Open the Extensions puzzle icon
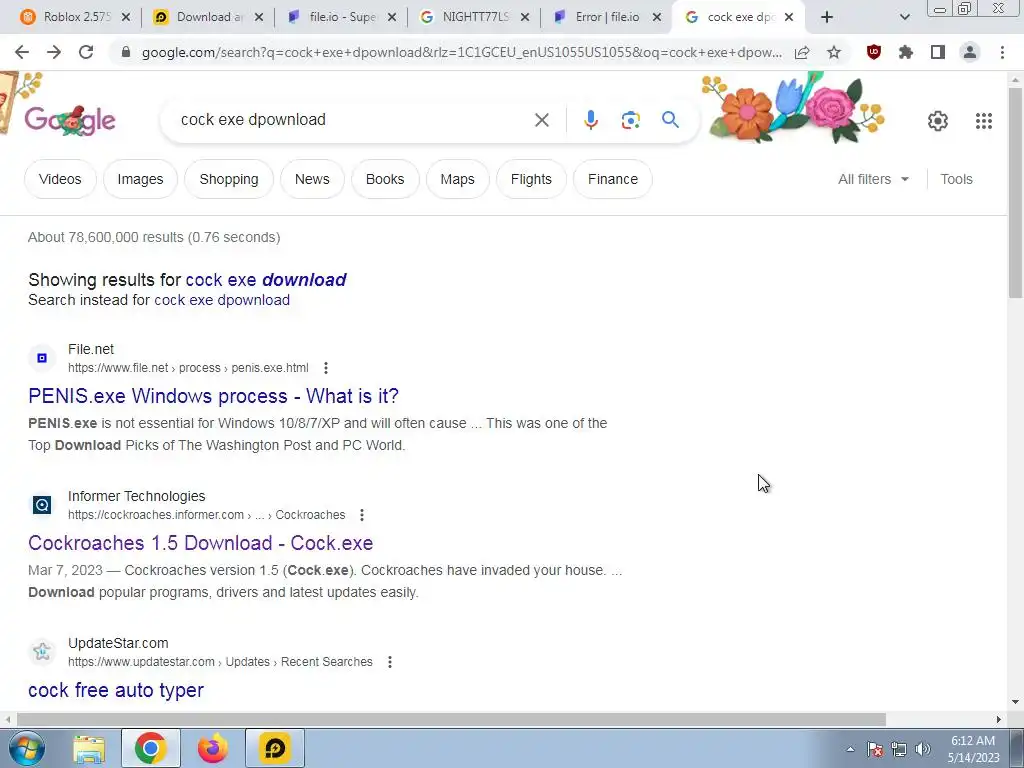Viewport: 1024px width, 768px height. coord(905,52)
